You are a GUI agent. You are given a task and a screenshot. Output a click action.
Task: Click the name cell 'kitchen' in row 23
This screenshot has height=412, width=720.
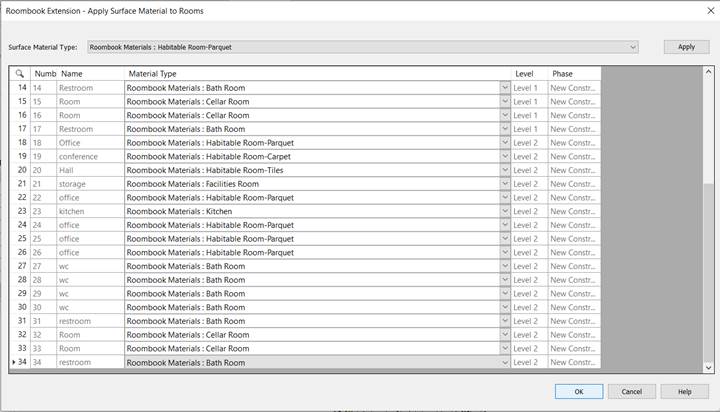tap(90, 211)
